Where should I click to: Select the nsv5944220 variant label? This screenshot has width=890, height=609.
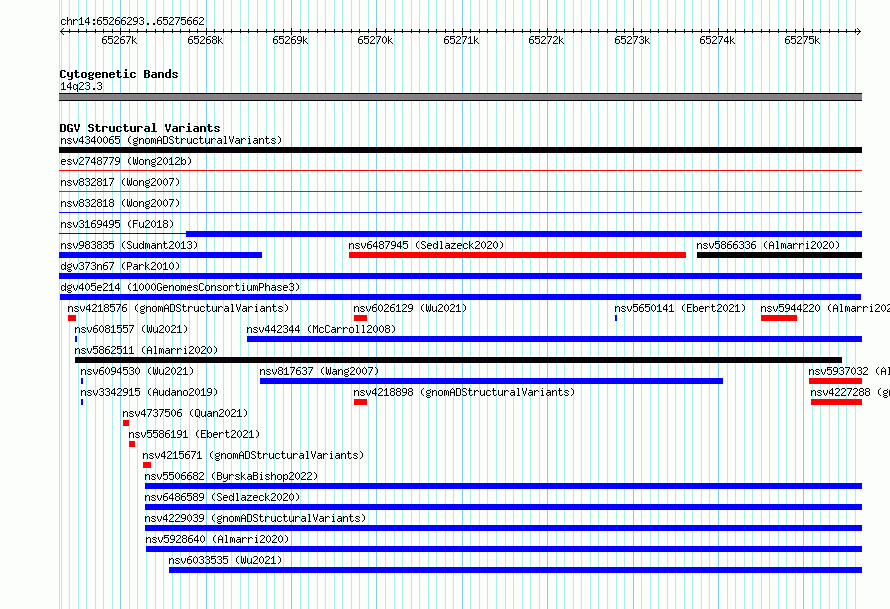click(825, 308)
